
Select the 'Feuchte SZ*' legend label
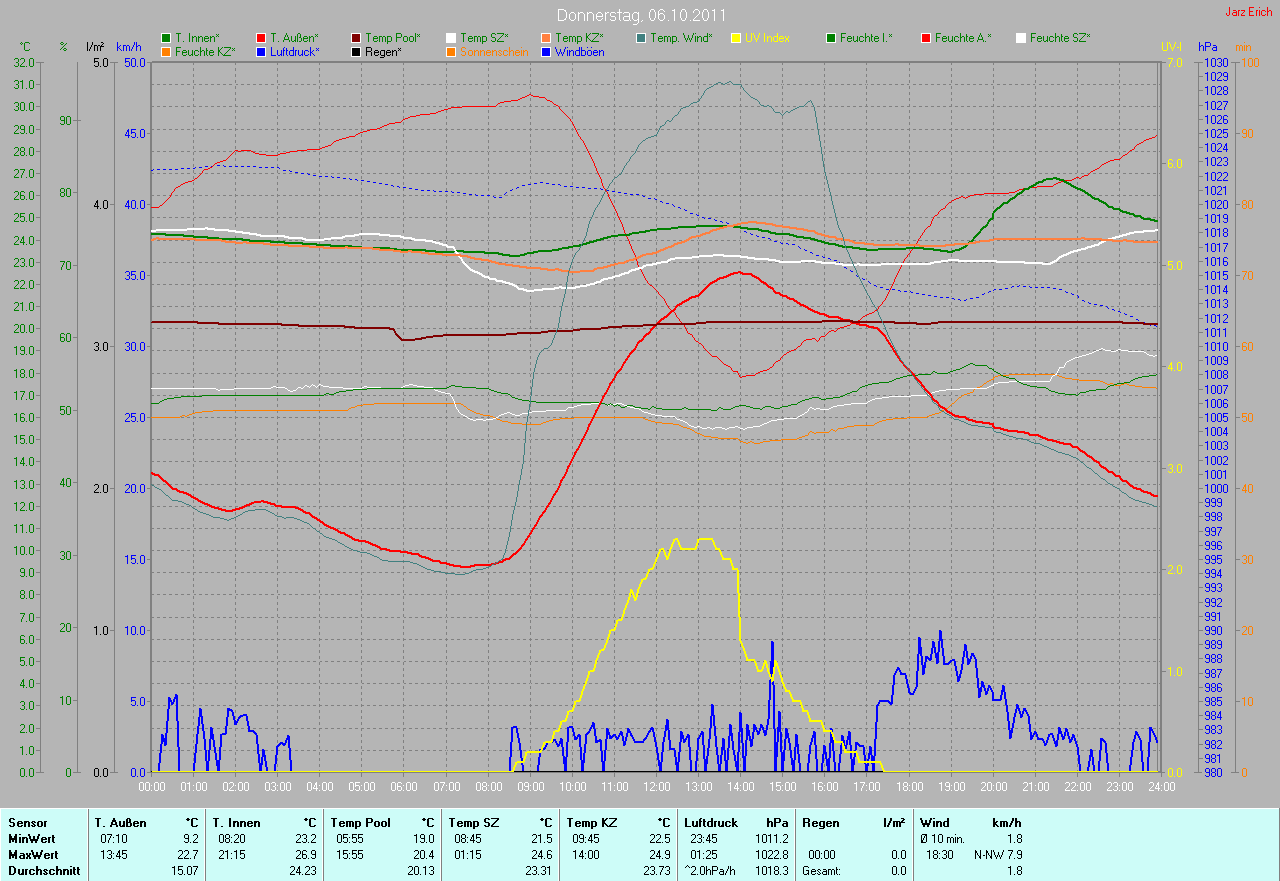[x=1060, y=38]
